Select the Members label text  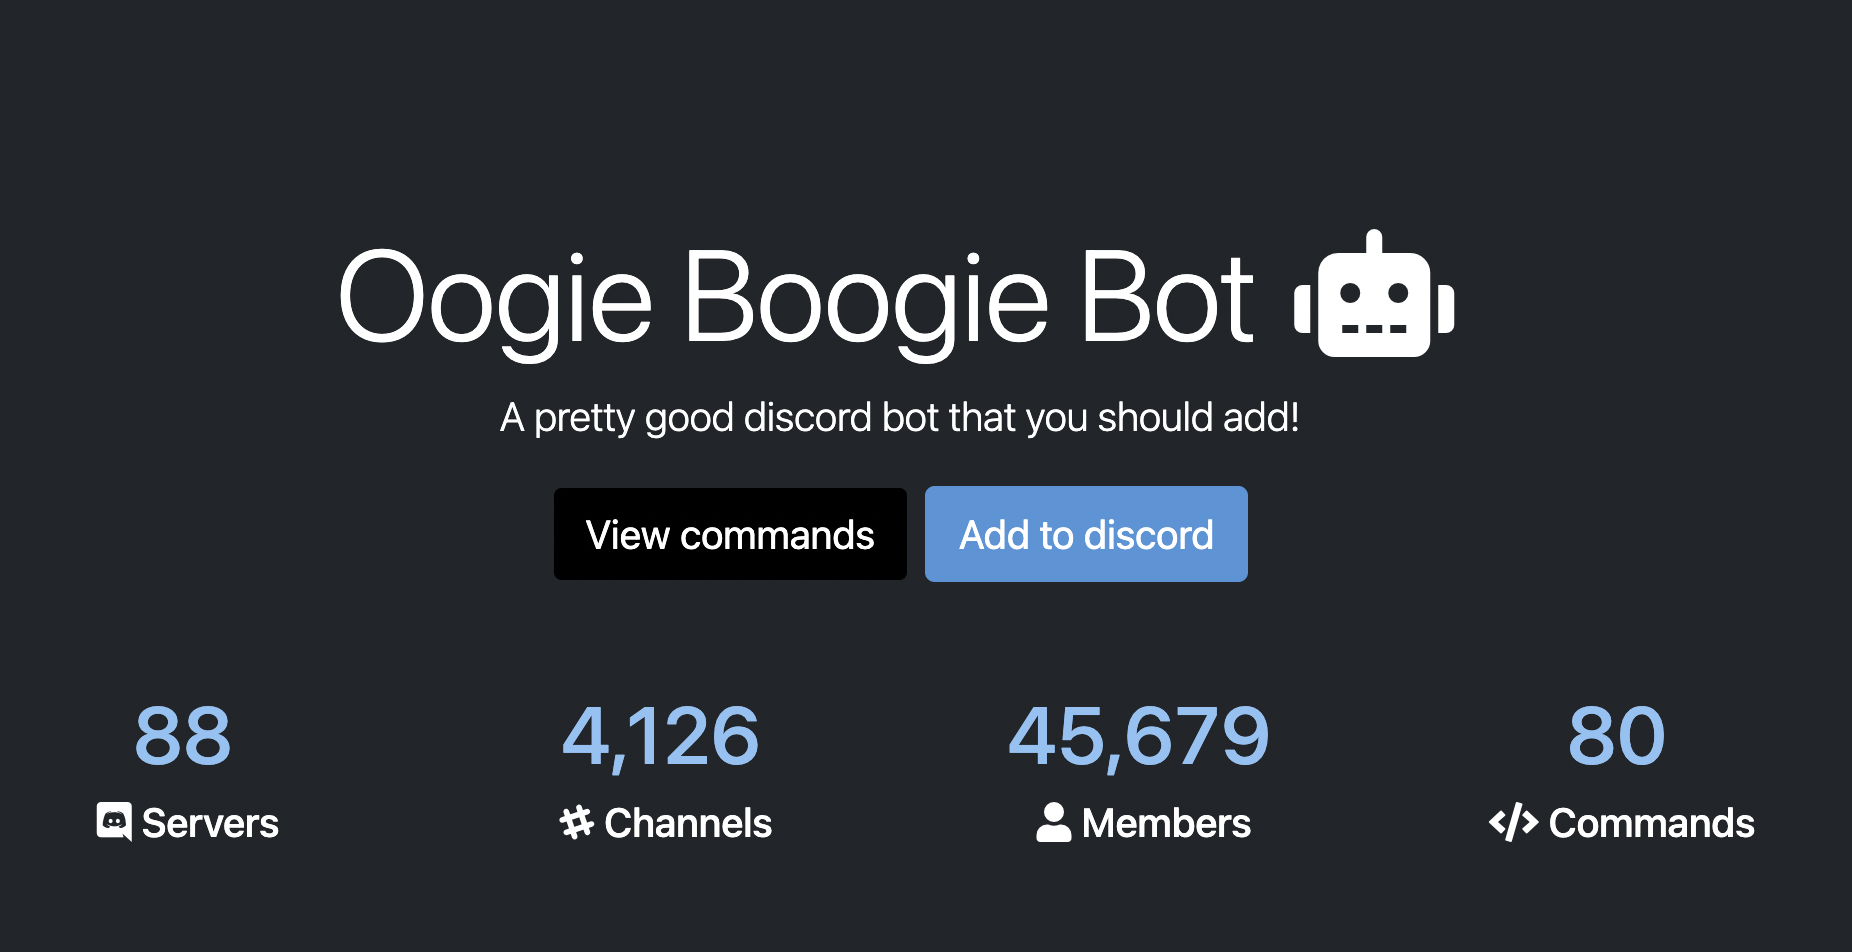point(1166,824)
